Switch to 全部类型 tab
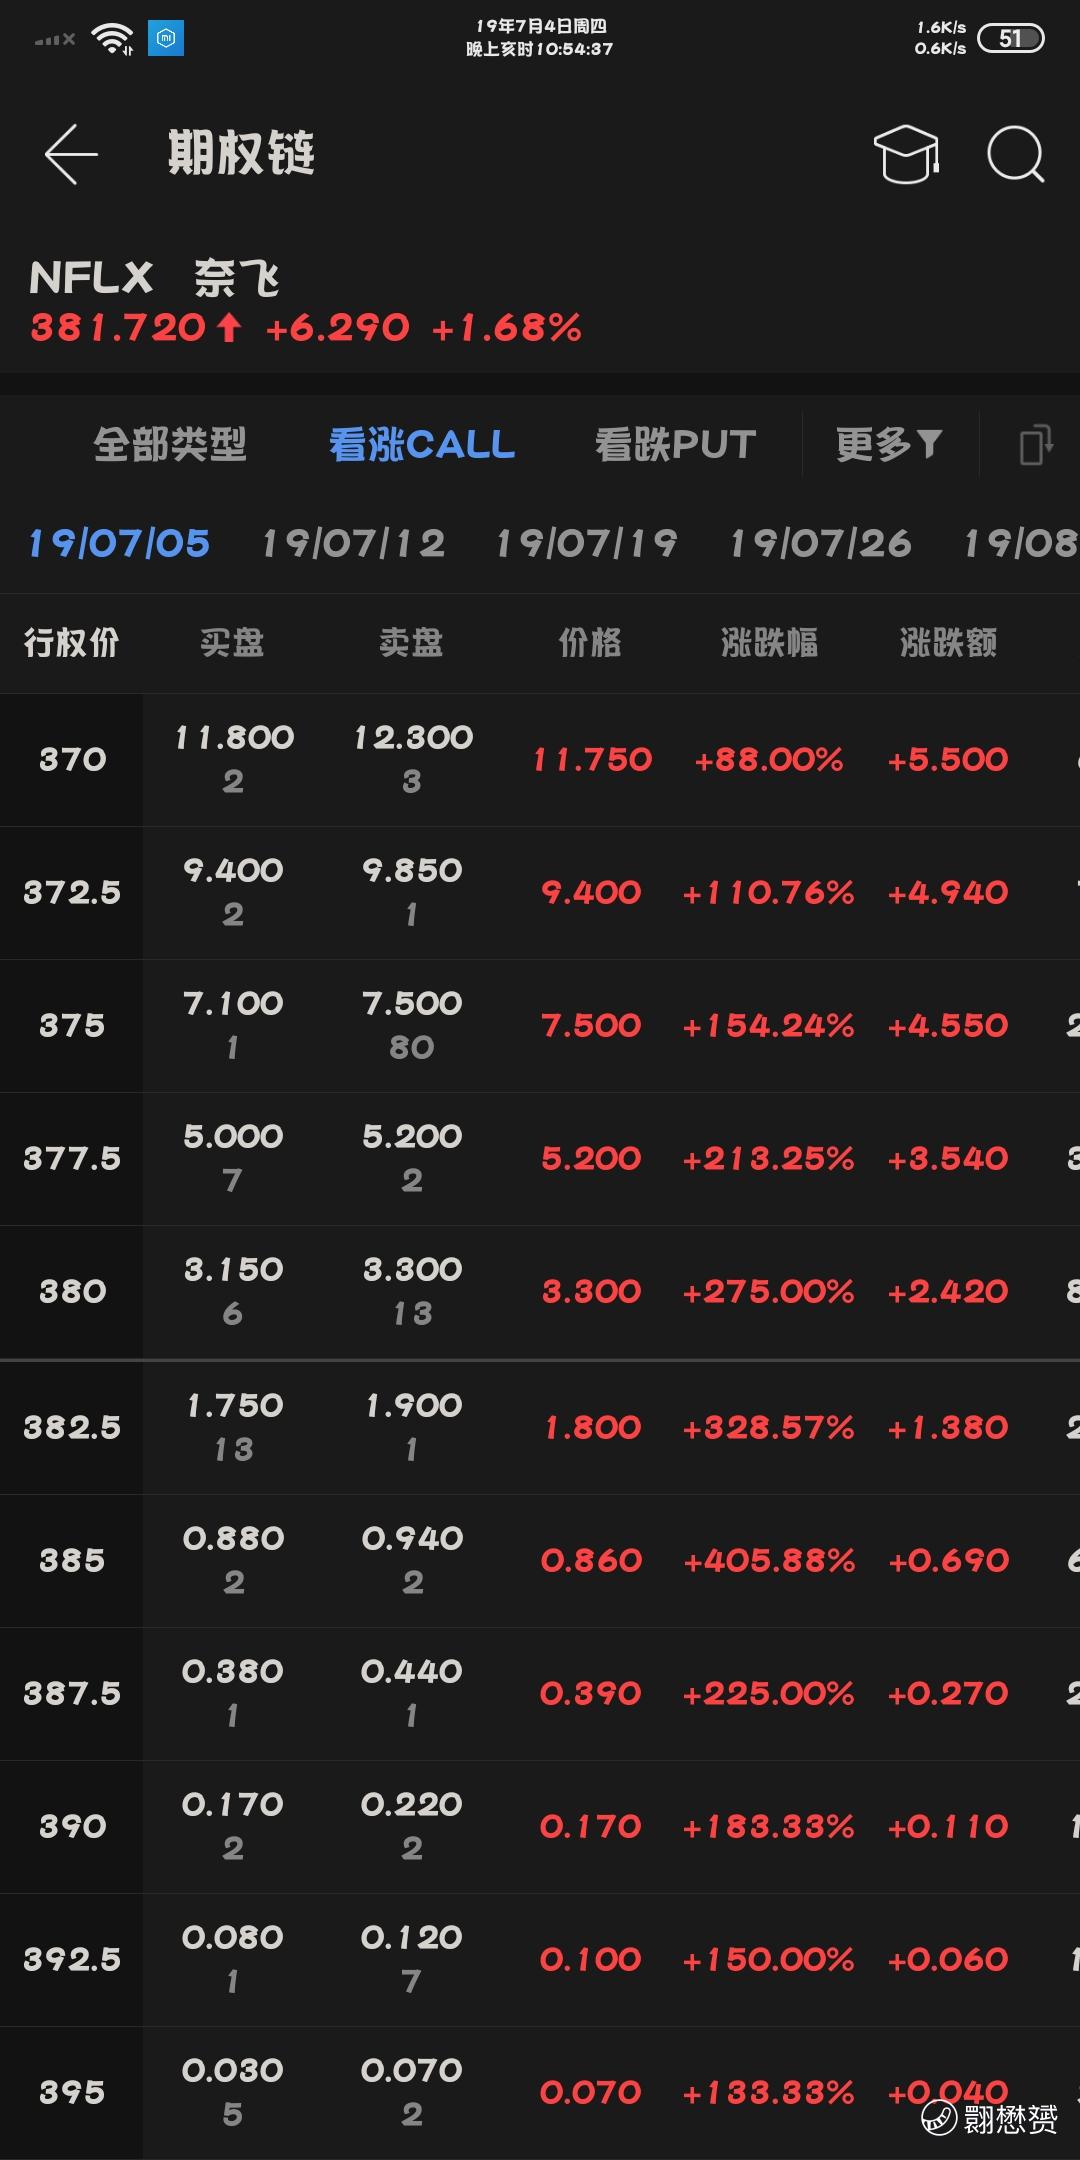1080x2160 pixels. [170, 444]
